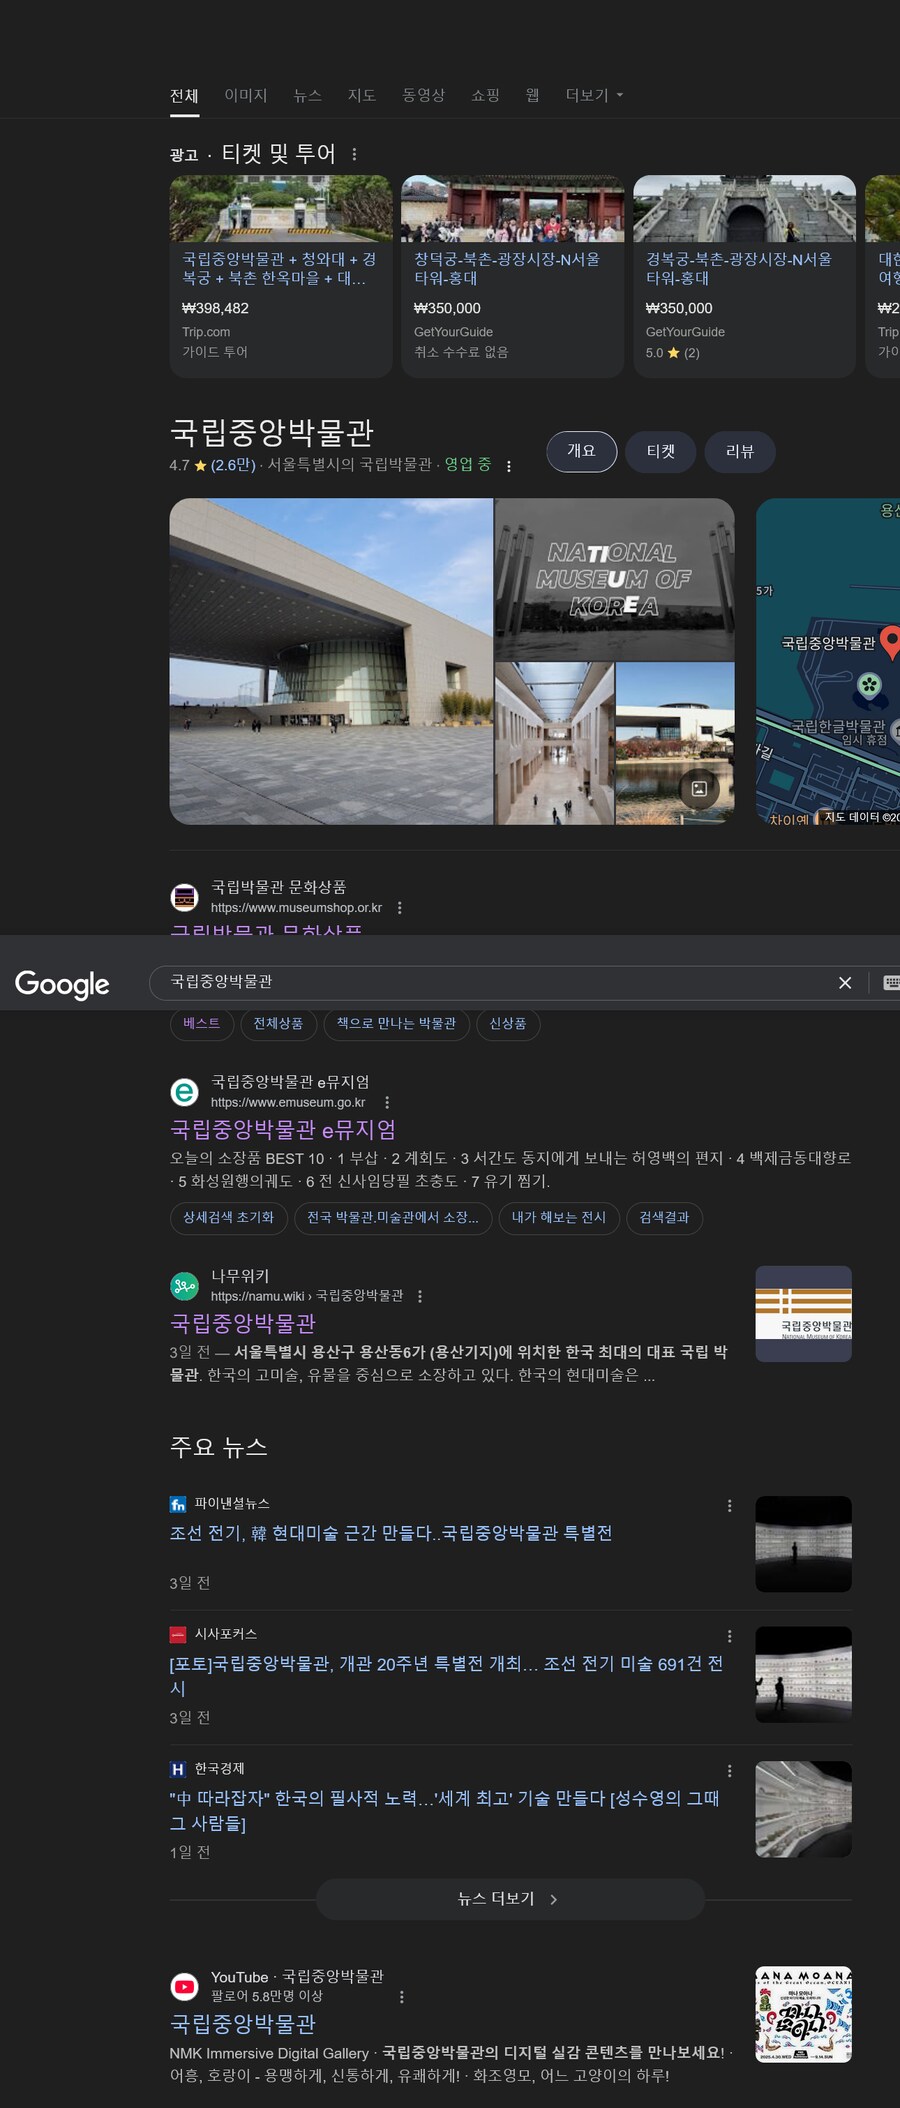
Task: Open the 파이낸셜뉴스 article thumbnail
Action: point(803,1544)
